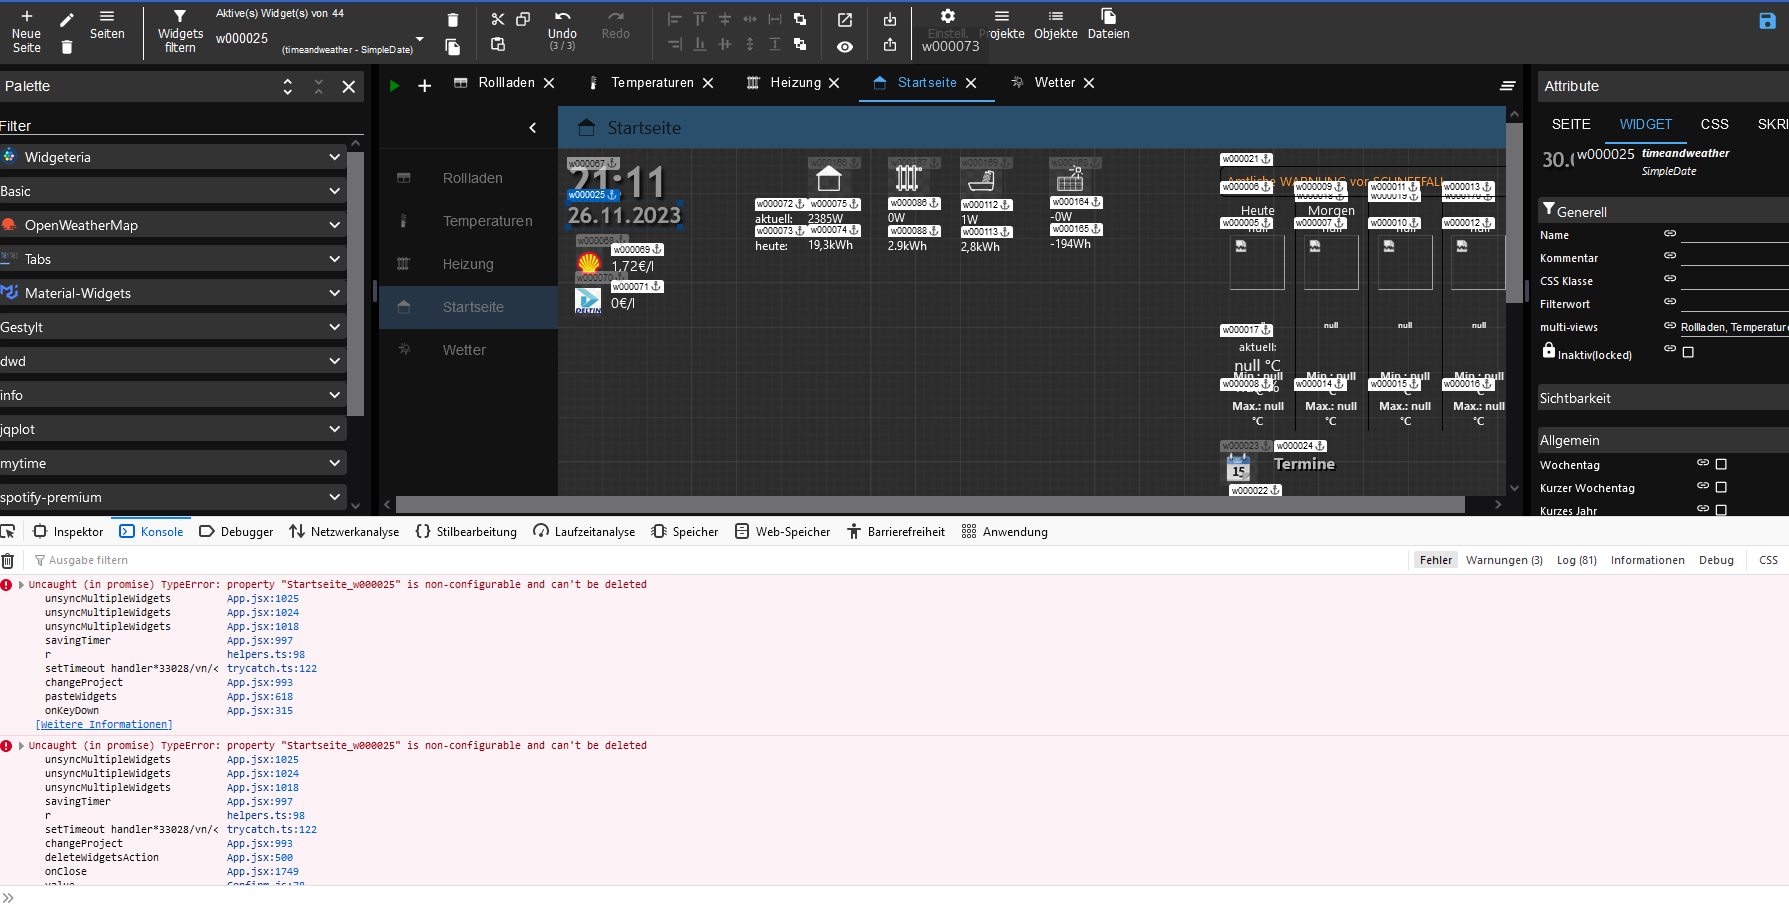This screenshot has height=922, width=1789.
Task: Toggle the eye preview icon
Action: pos(845,47)
